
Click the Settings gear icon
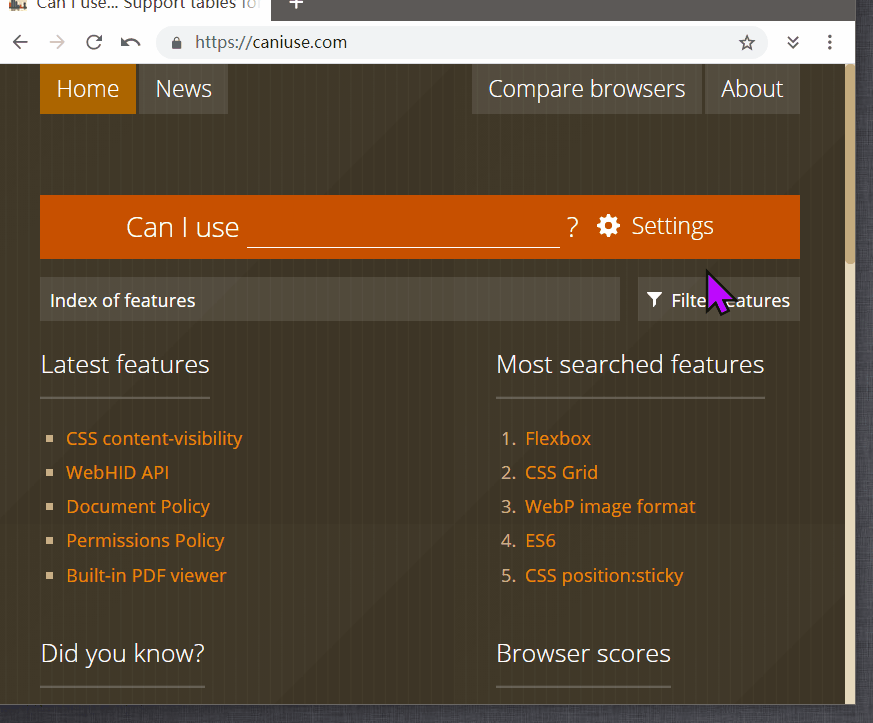(x=608, y=226)
